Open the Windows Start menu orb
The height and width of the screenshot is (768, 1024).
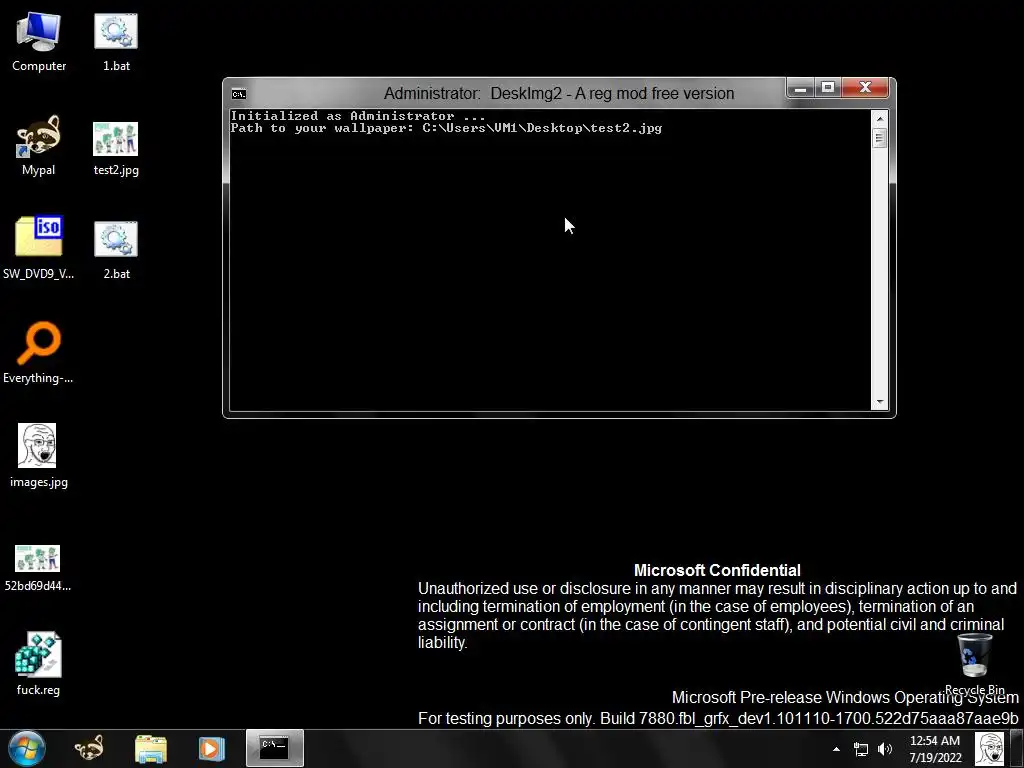coord(27,748)
